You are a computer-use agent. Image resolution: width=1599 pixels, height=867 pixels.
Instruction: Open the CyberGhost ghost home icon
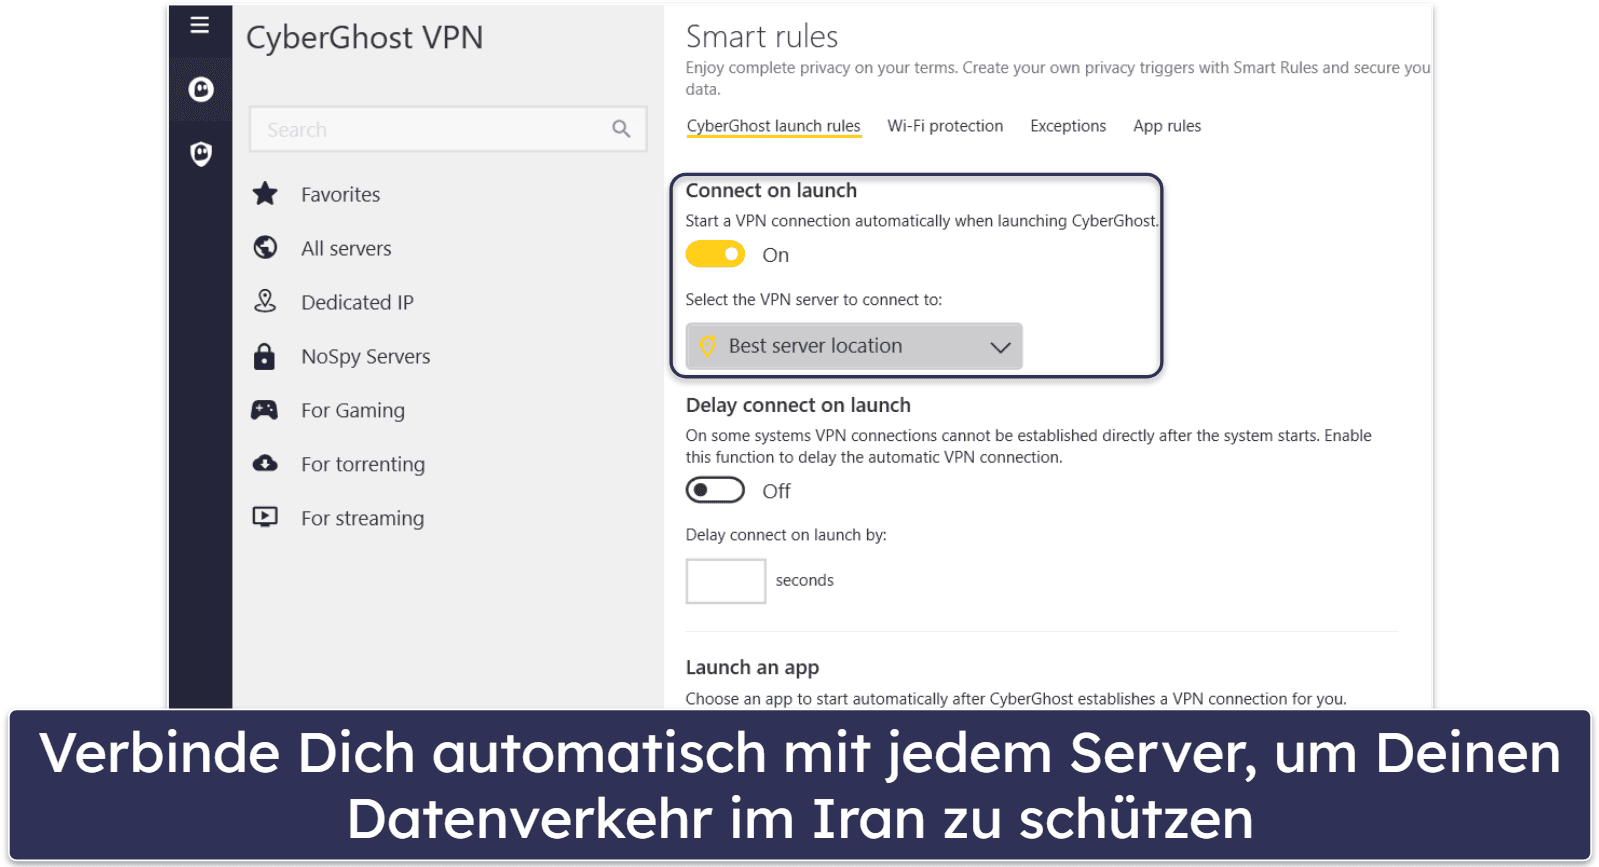click(201, 90)
